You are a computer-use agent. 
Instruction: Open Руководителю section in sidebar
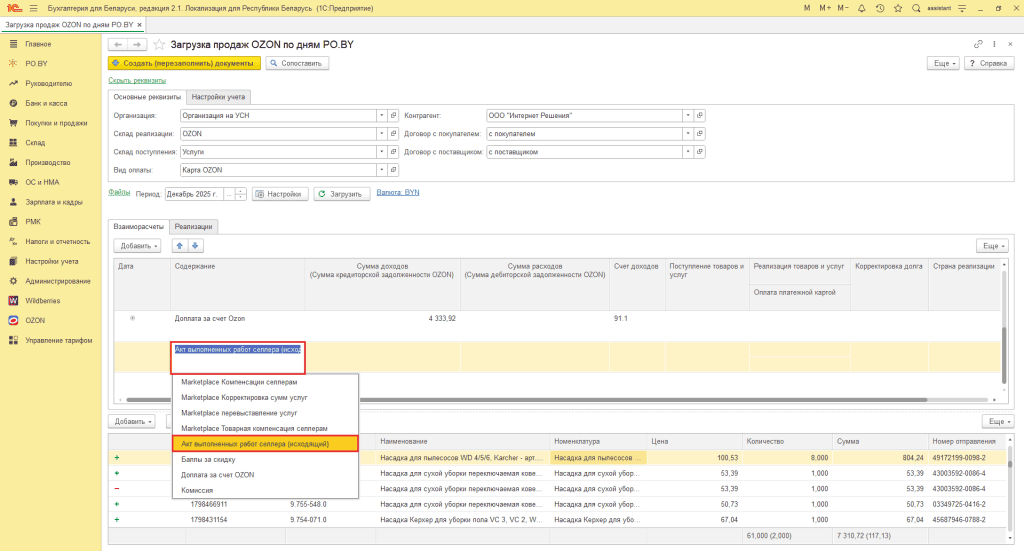48,84
